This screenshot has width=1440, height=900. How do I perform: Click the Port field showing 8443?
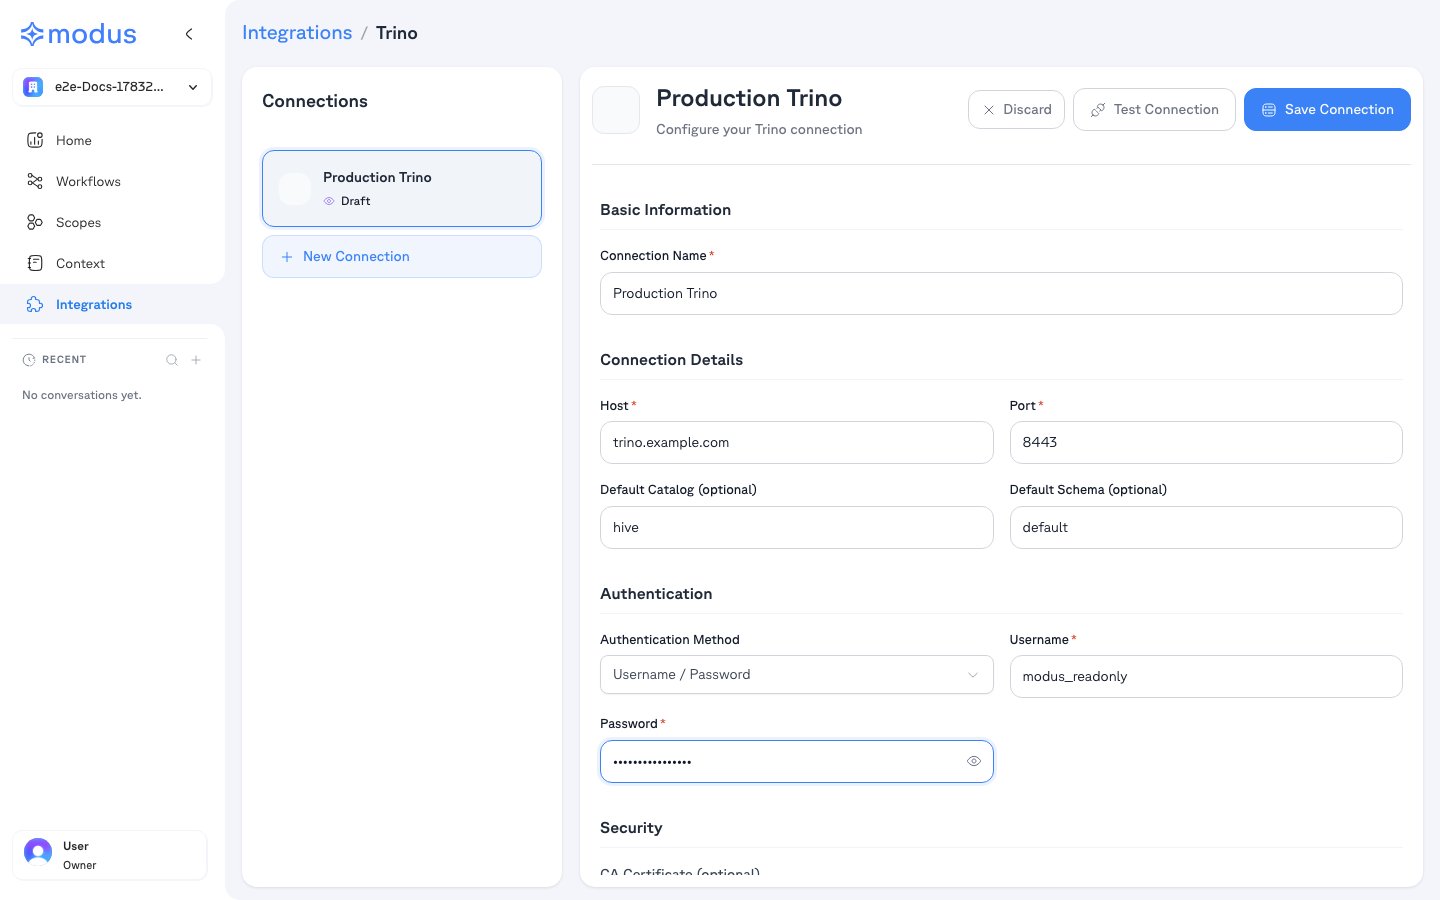tap(1206, 442)
